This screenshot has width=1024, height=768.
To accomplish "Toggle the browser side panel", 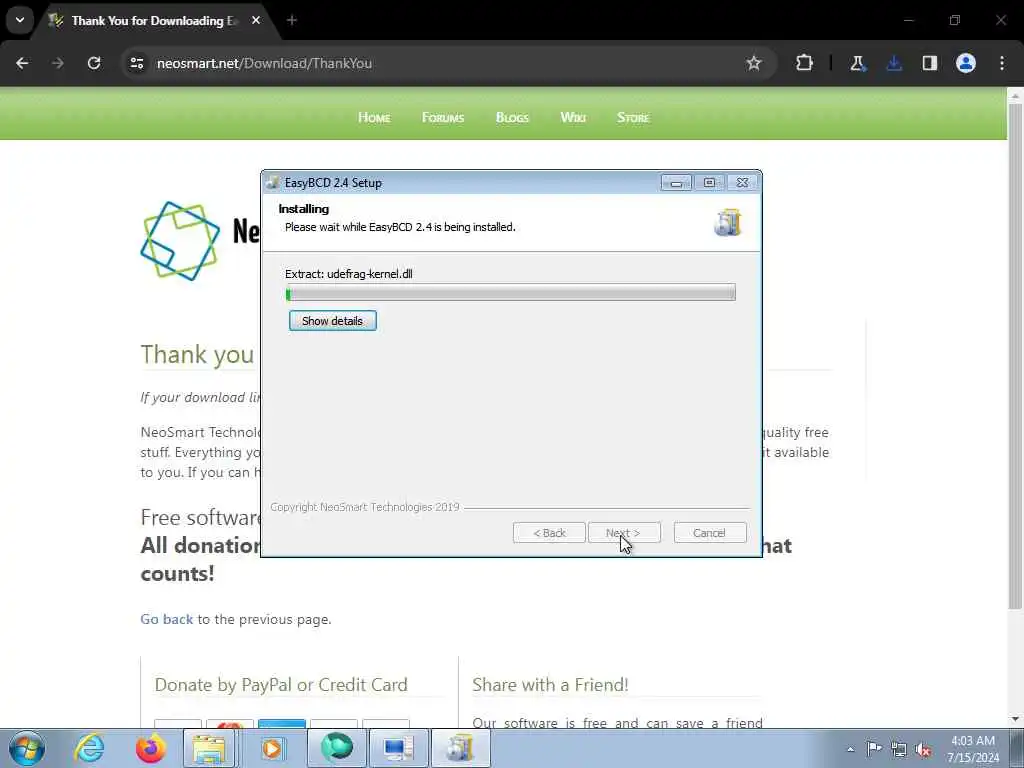I will coord(930,63).
